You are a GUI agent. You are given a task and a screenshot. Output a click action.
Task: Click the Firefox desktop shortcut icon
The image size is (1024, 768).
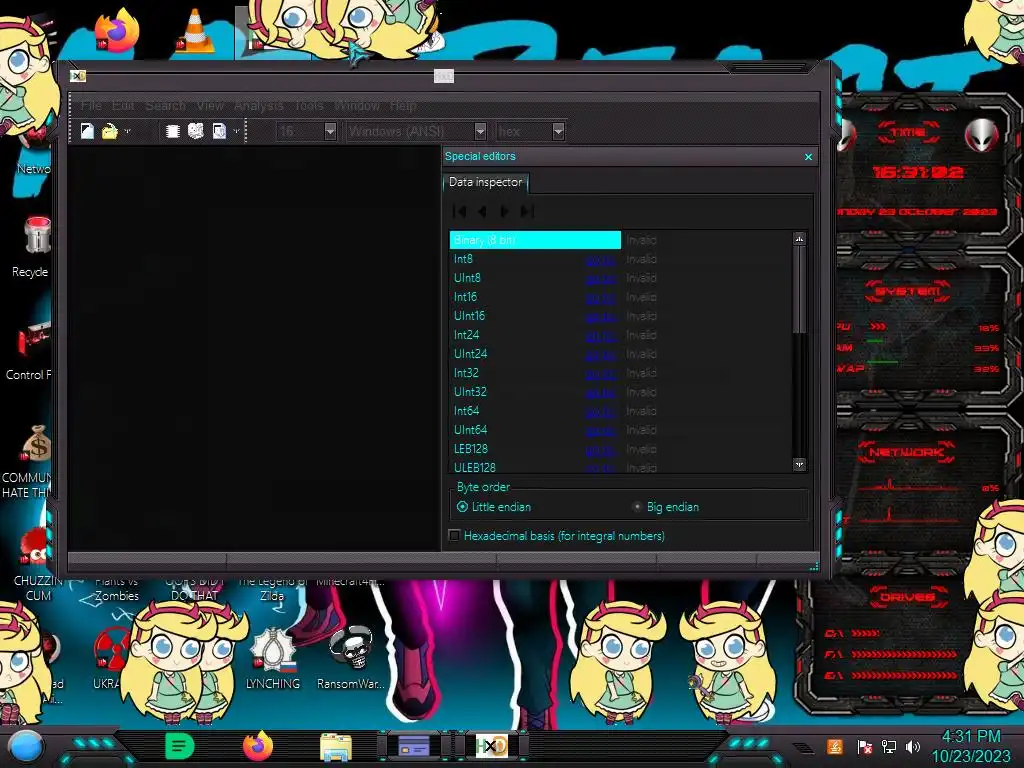click(x=117, y=31)
